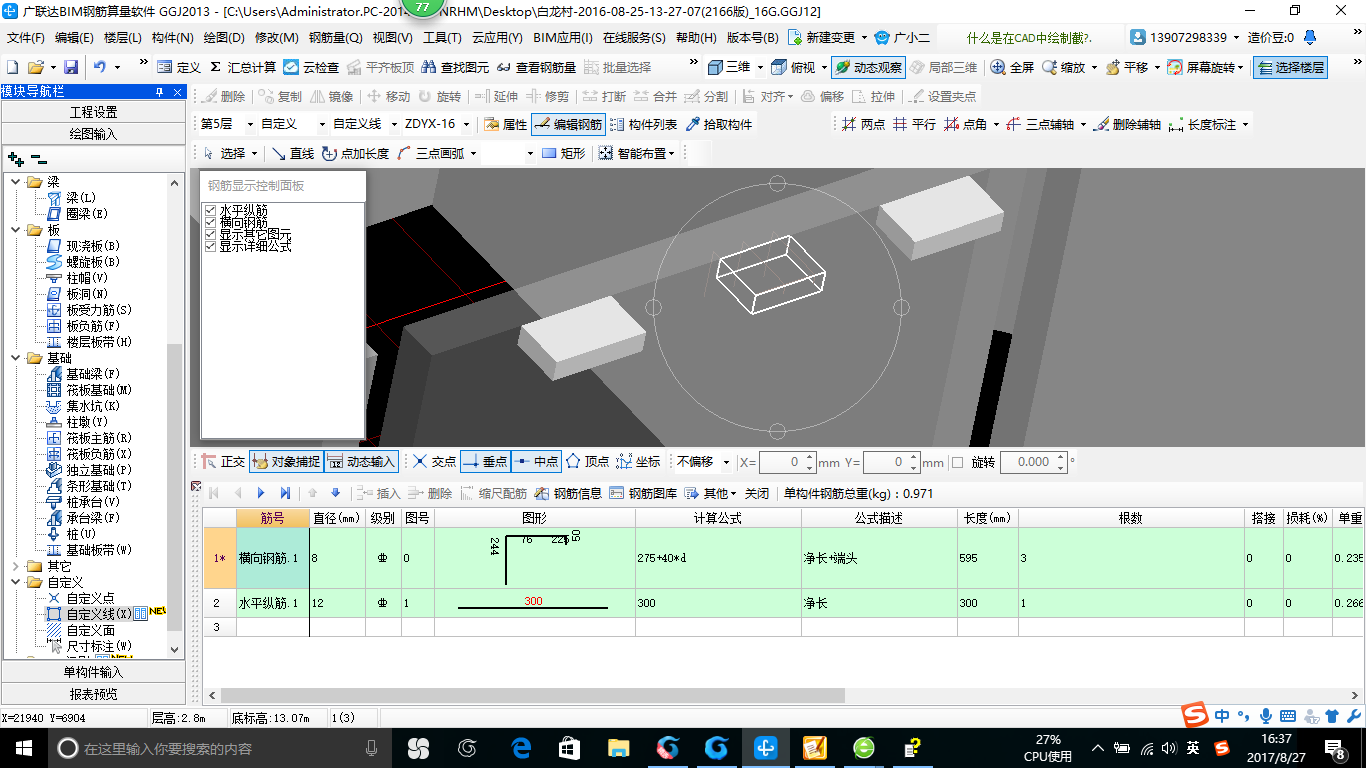This screenshot has width=1366, height=768.
Task: Toggle the 旋转 checkbox in snap bar
Action: 957,462
